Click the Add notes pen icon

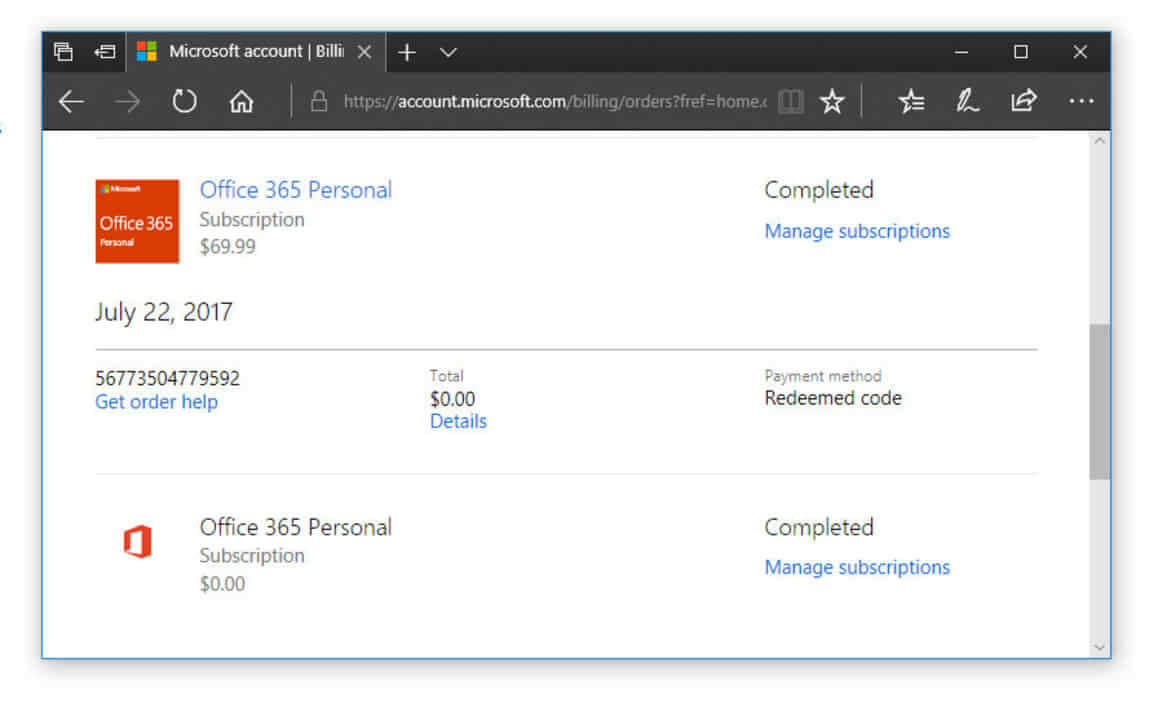click(967, 101)
